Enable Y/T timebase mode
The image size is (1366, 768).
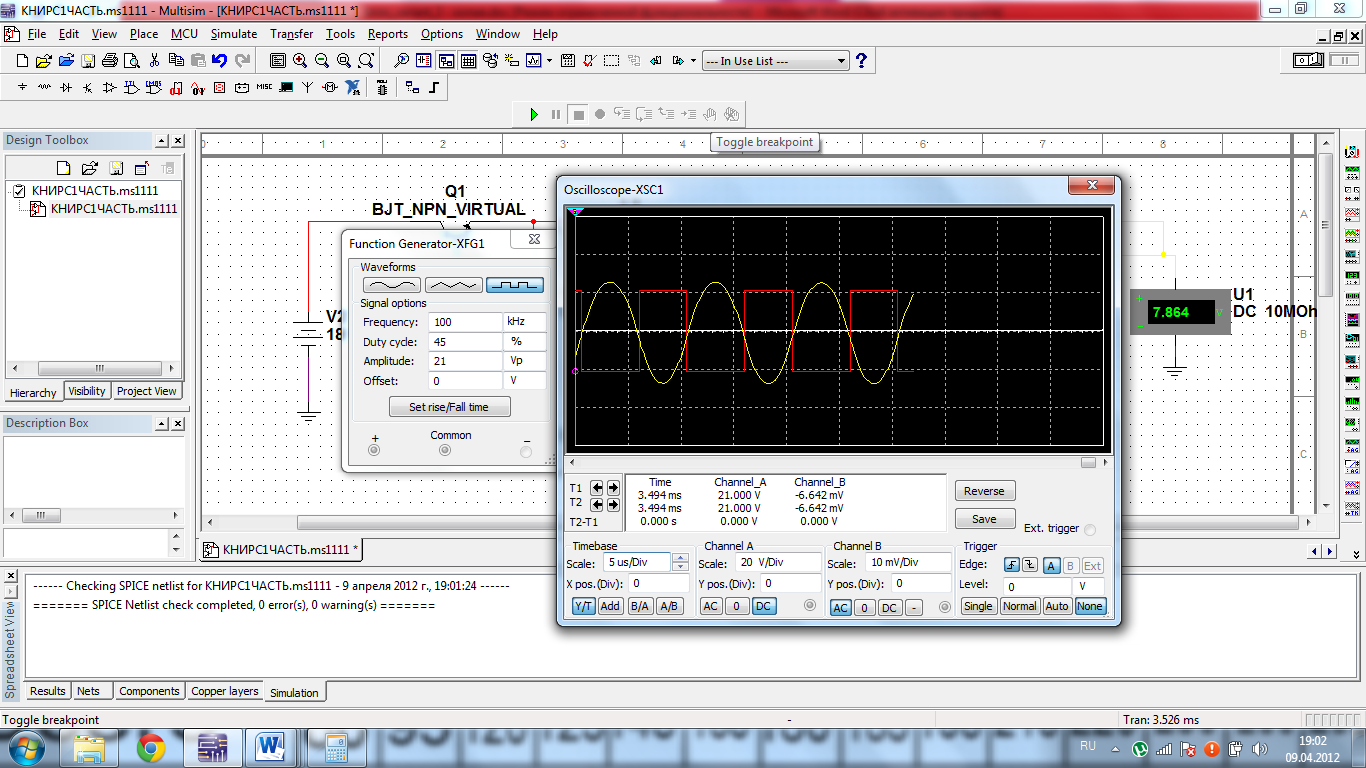(583, 606)
